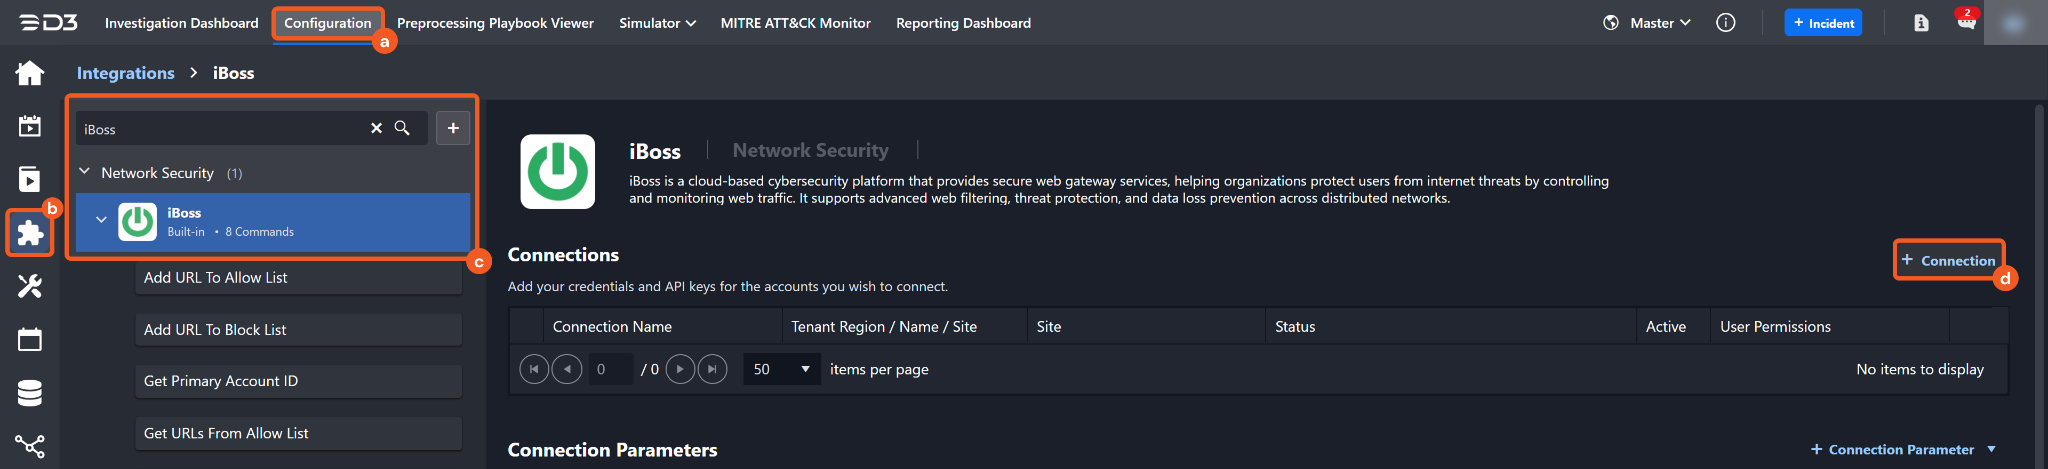
Task: Select the puzzle-piece Integrations sidebar icon
Action: (x=30, y=233)
